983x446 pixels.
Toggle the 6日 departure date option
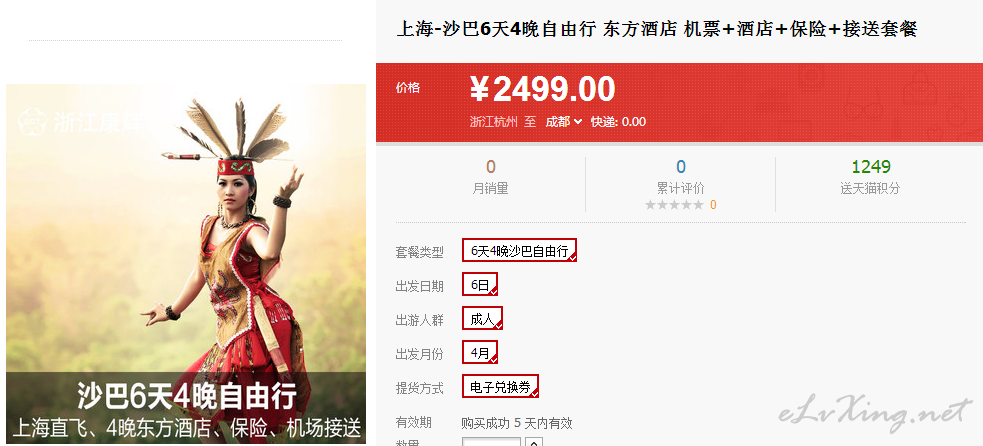point(480,284)
